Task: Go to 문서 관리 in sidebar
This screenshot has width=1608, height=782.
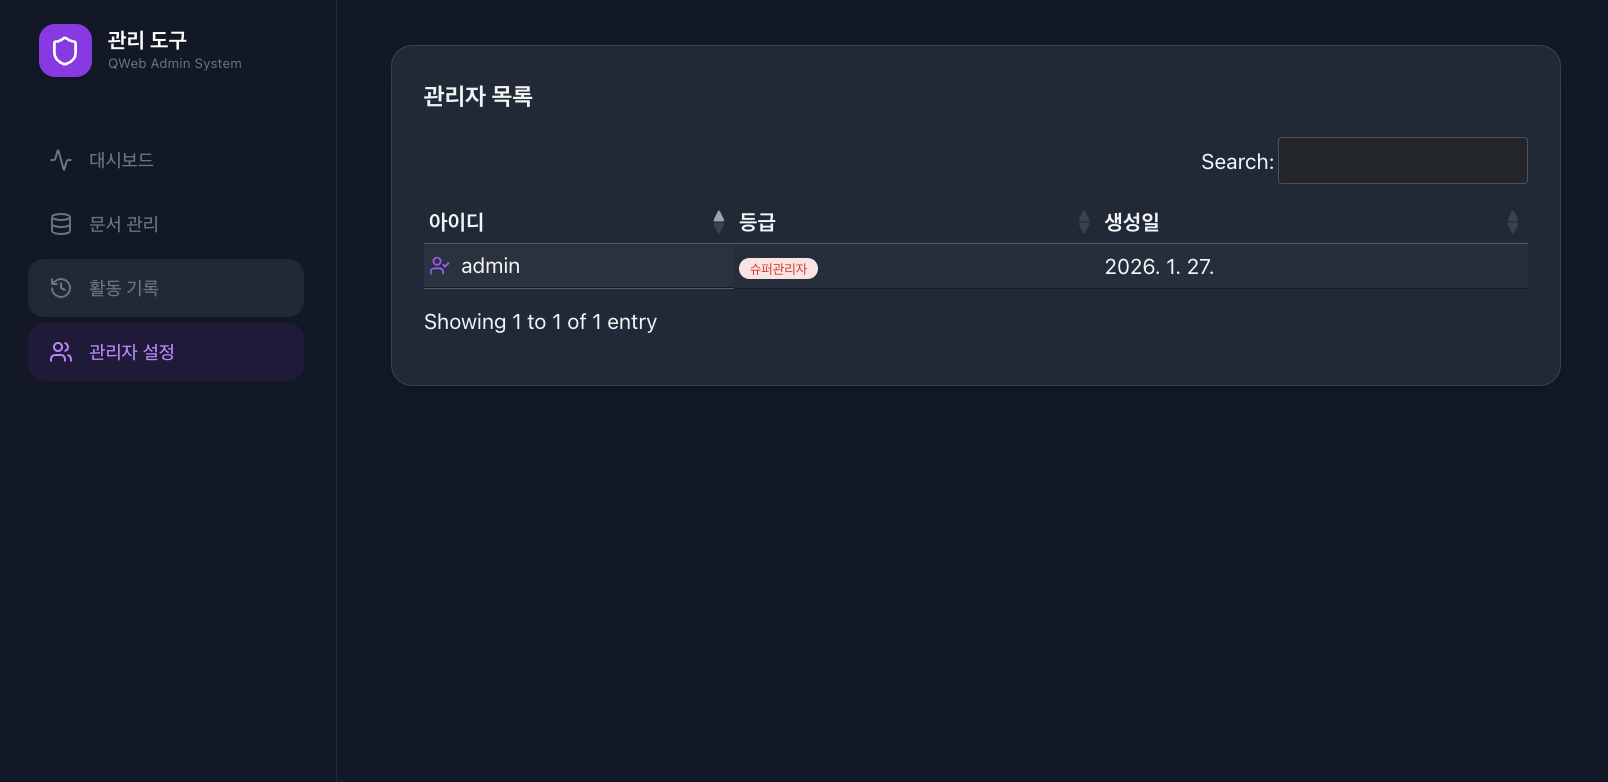Action: (x=124, y=224)
